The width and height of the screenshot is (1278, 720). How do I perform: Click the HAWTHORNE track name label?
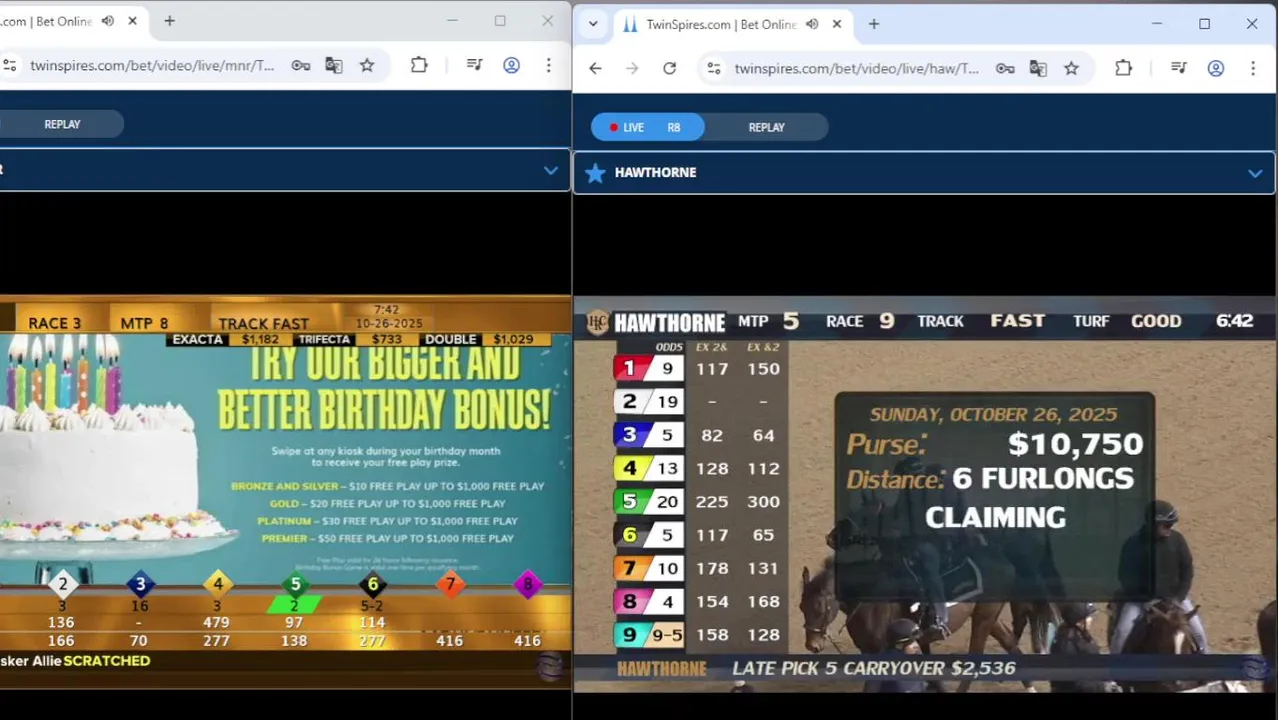point(655,172)
